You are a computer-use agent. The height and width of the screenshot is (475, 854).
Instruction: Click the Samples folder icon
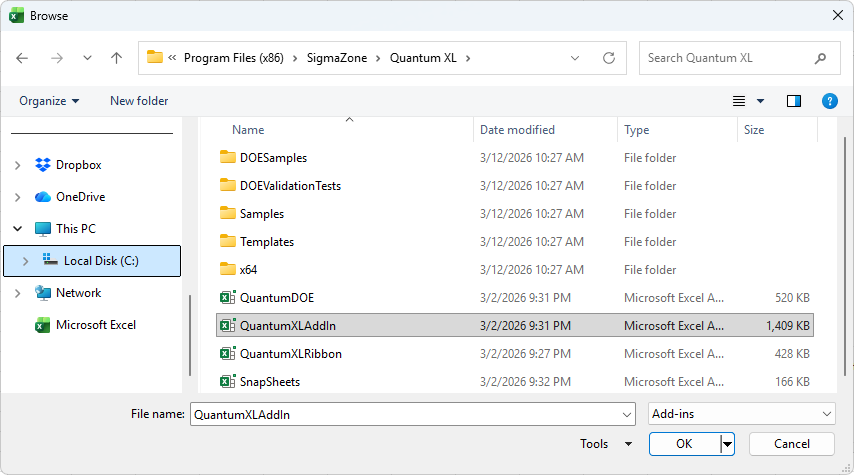coord(228,213)
